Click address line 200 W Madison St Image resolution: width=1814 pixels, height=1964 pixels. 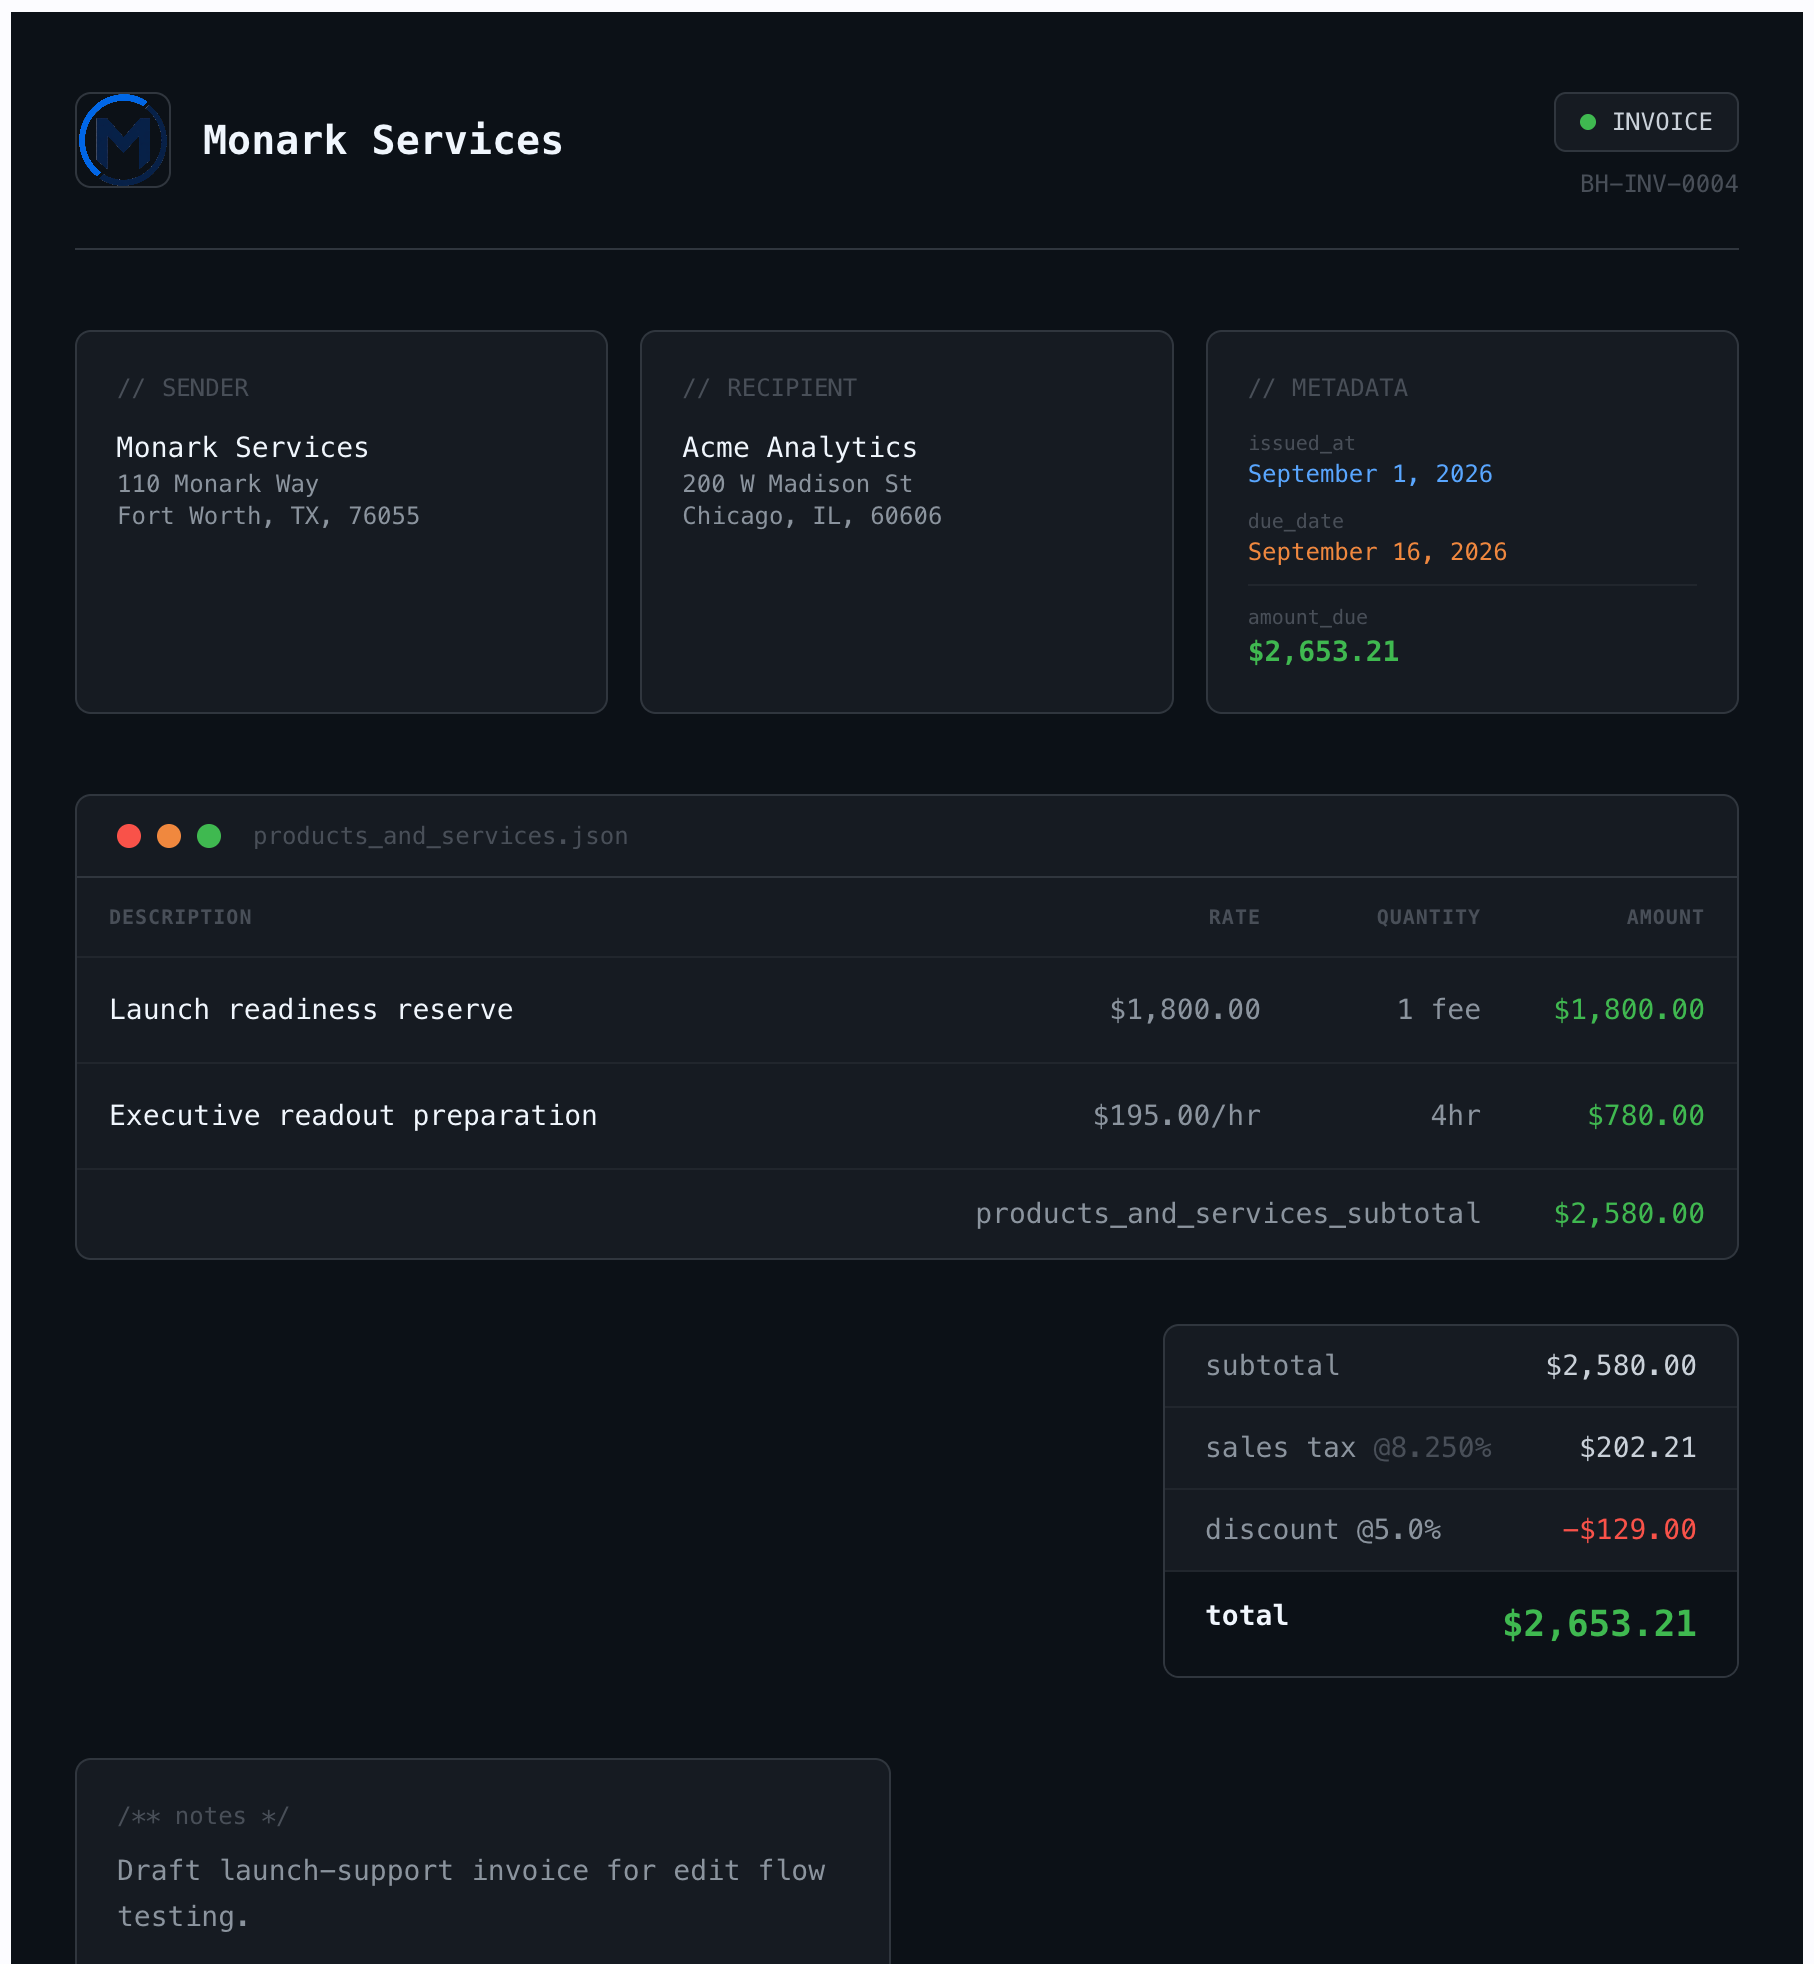(x=797, y=484)
